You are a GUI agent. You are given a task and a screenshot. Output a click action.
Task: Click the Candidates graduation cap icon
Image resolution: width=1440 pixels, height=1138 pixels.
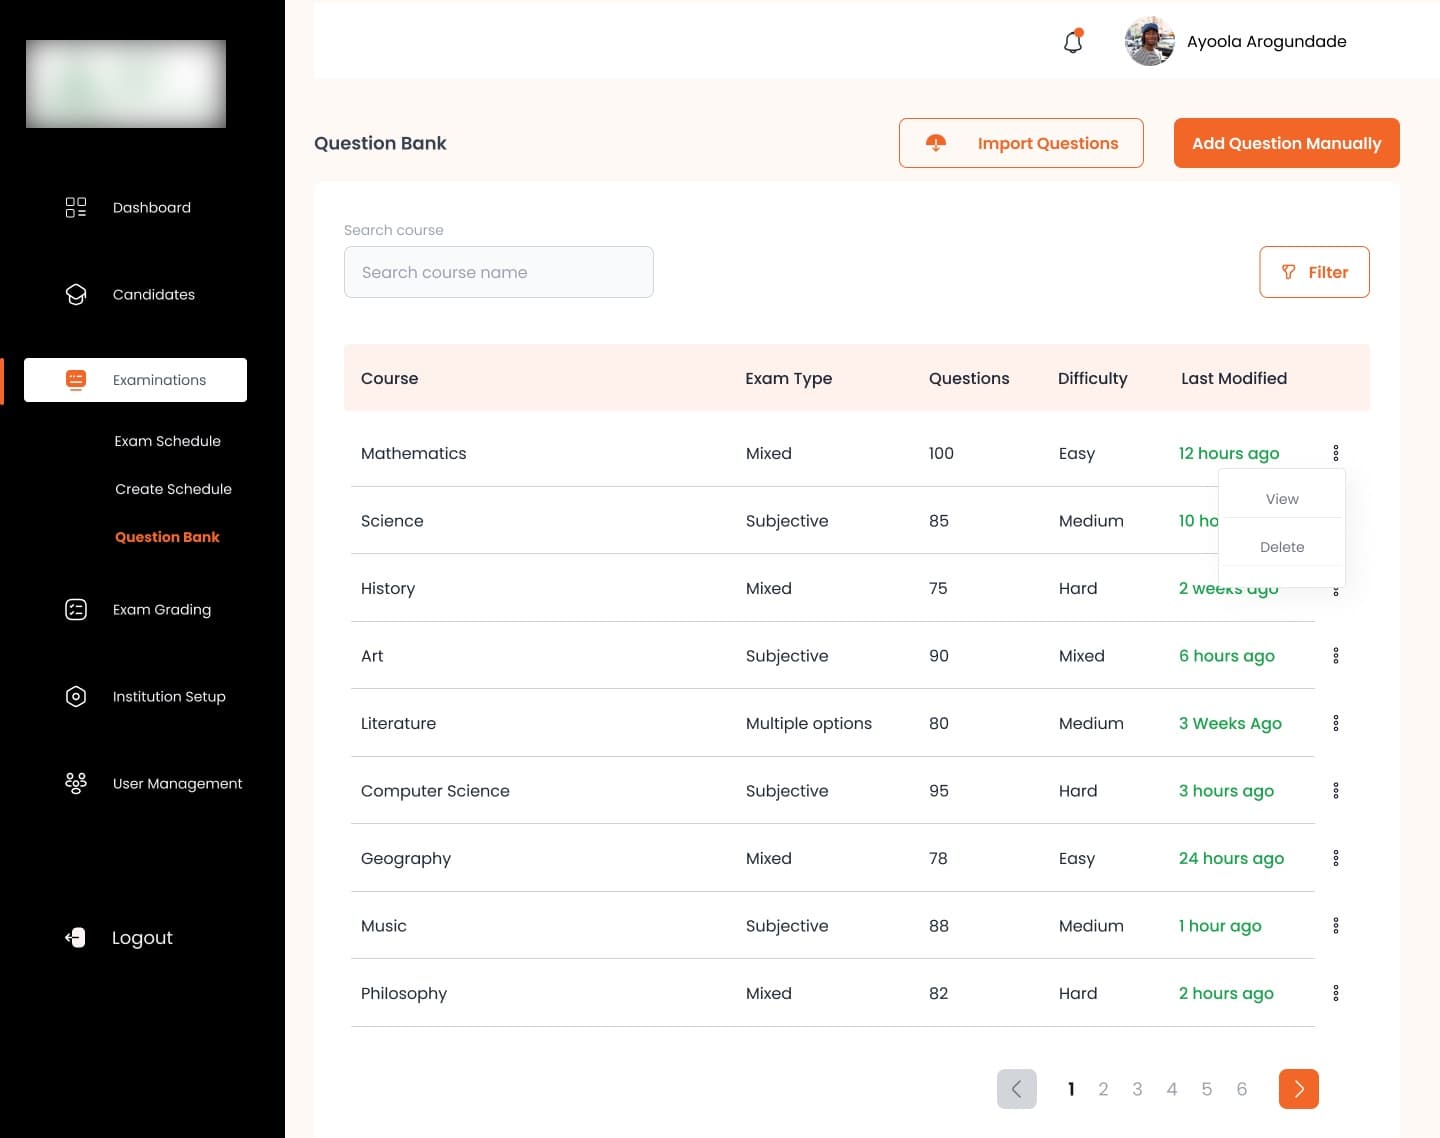(x=76, y=294)
